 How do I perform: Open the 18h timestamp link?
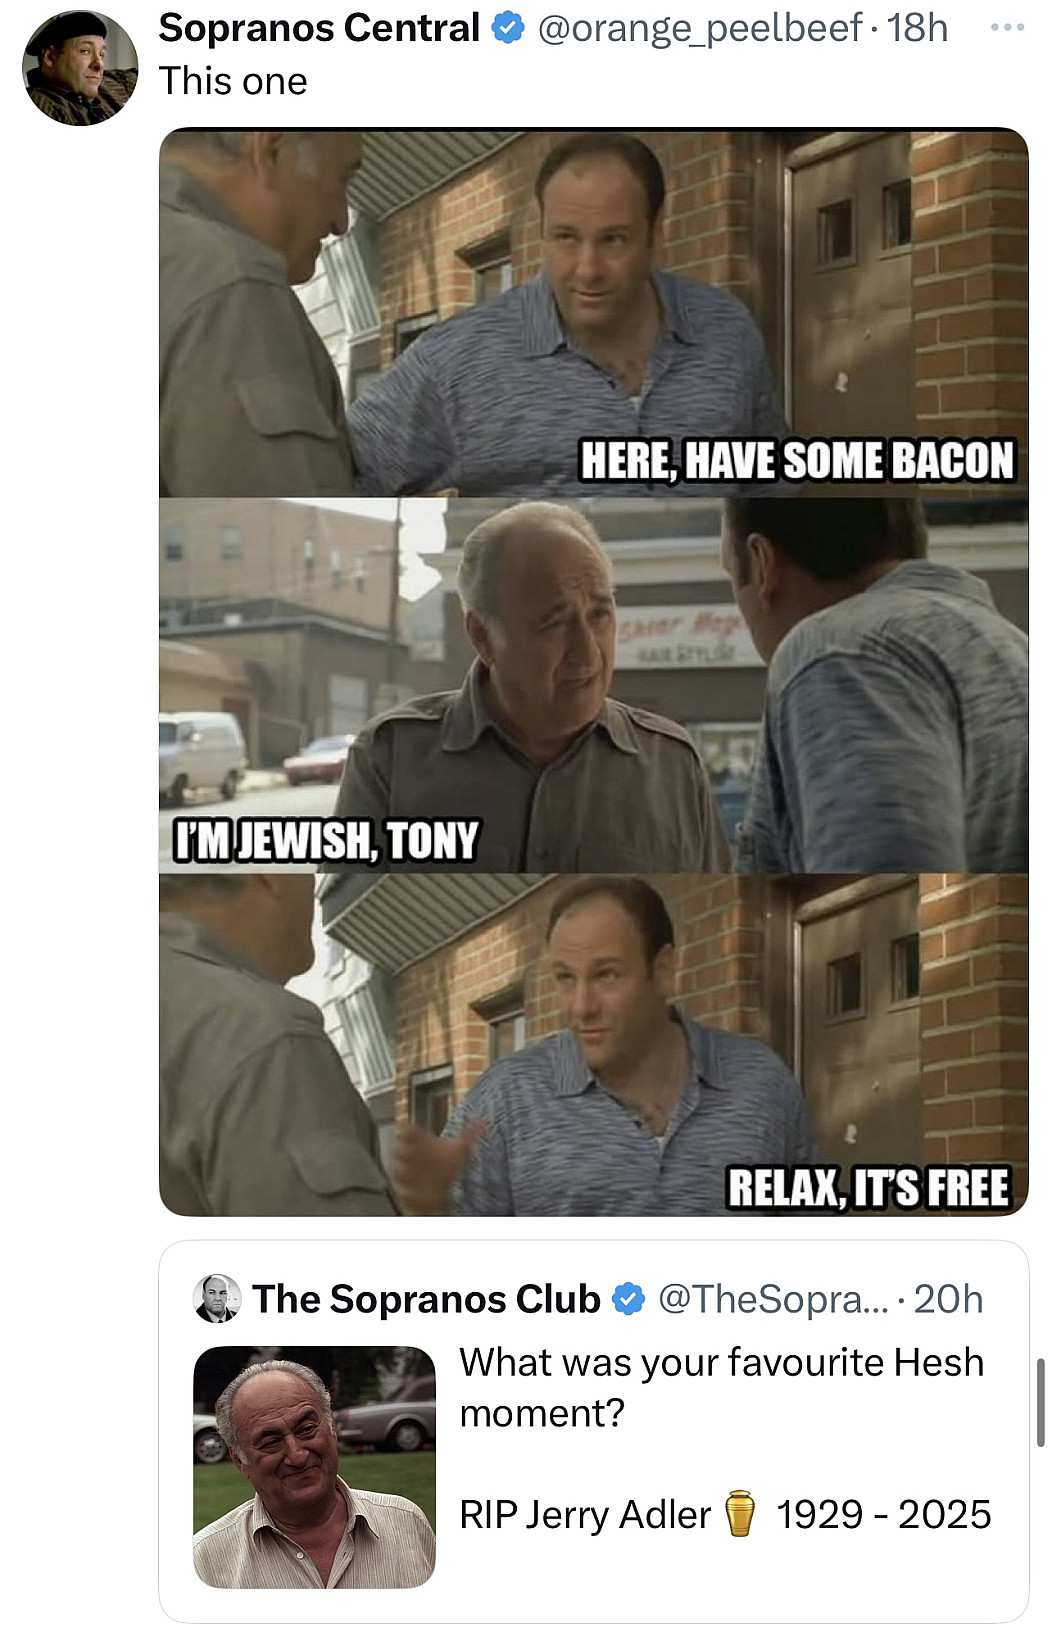click(917, 29)
